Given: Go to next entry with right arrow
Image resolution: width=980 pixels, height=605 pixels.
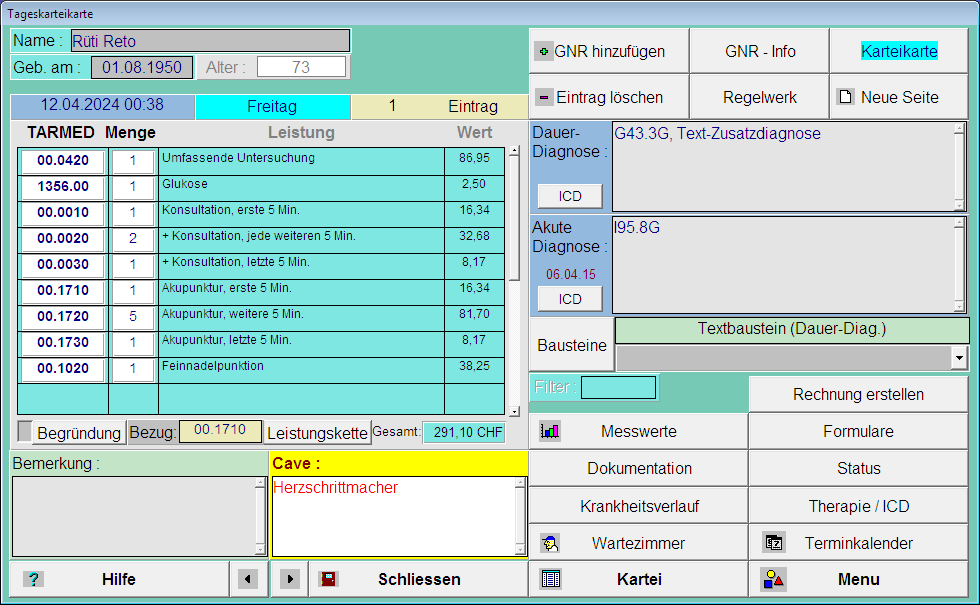Looking at the screenshot, I should pyautogui.click(x=289, y=579).
